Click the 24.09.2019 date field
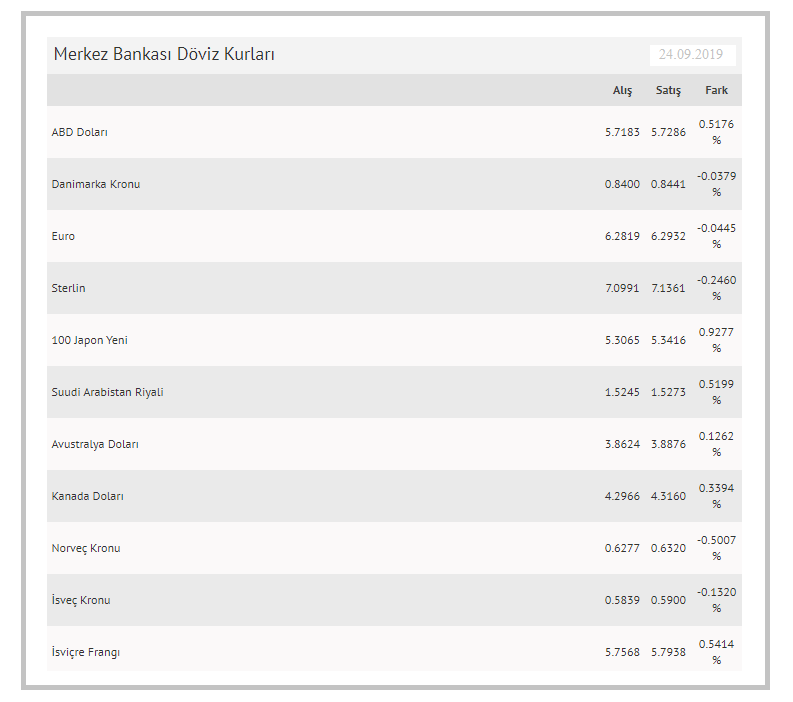793x702 pixels. [x=692, y=55]
